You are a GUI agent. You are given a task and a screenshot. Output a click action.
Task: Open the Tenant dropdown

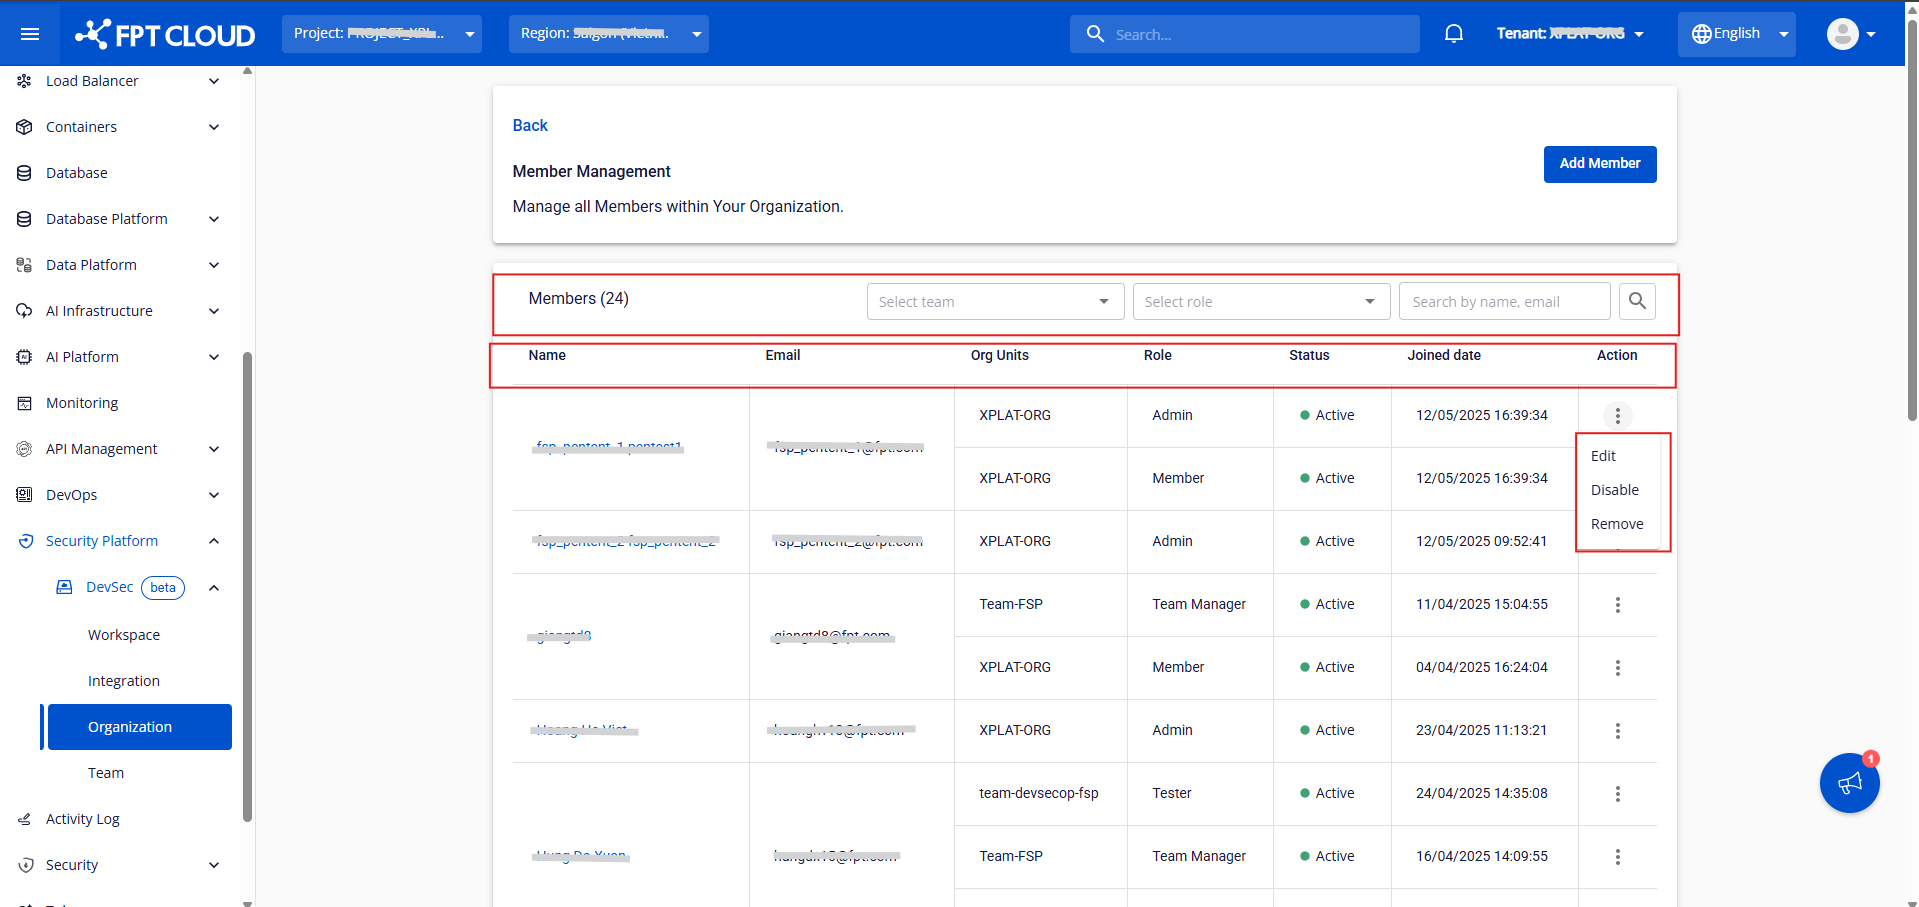(1570, 34)
